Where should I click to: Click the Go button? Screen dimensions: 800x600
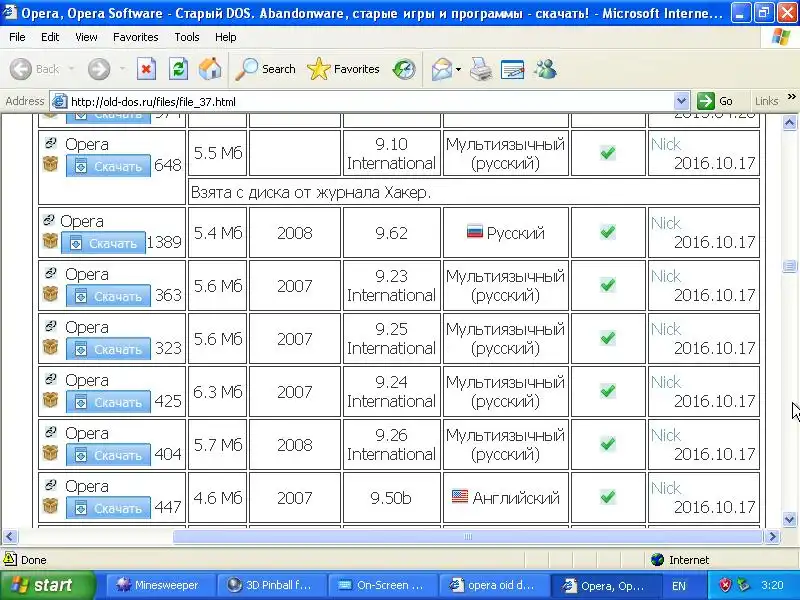(715, 101)
